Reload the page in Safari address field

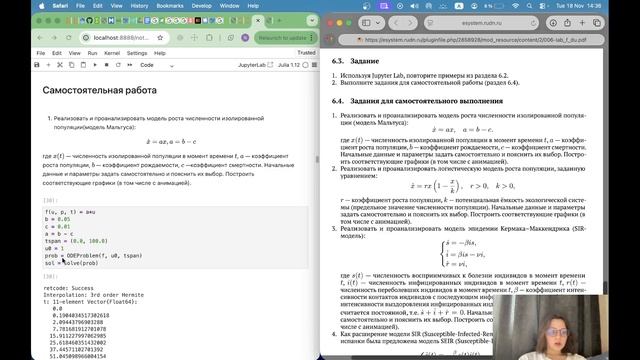point(533,23)
